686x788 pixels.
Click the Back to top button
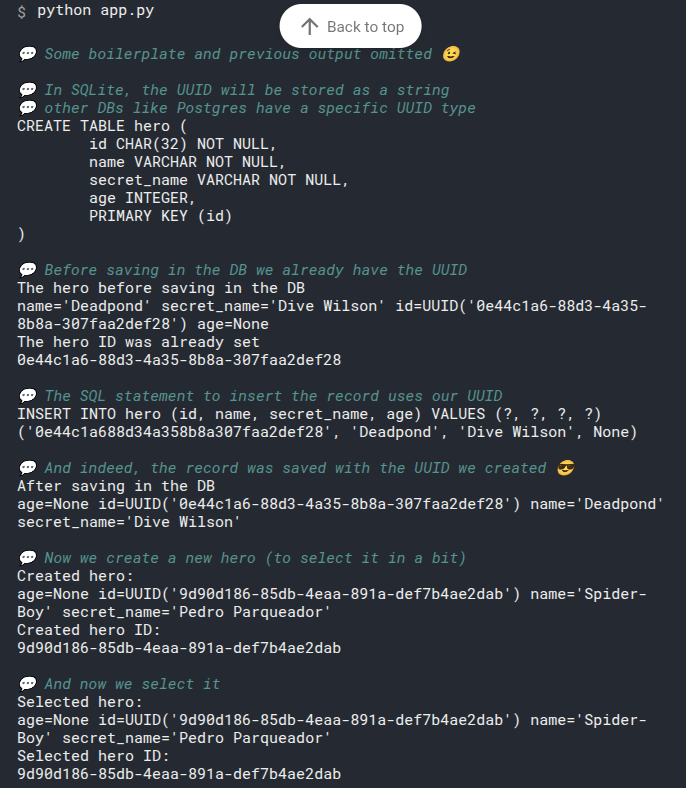pos(350,27)
